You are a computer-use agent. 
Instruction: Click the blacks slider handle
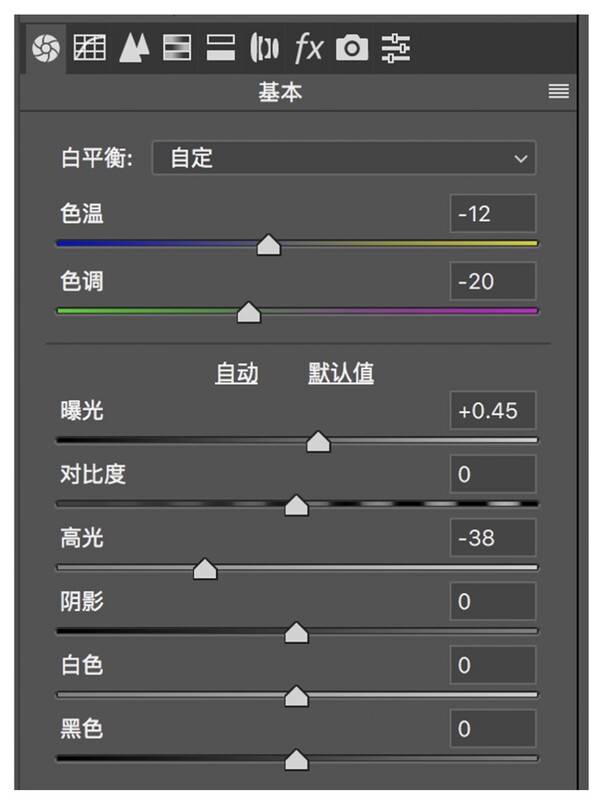pos(296,761)
